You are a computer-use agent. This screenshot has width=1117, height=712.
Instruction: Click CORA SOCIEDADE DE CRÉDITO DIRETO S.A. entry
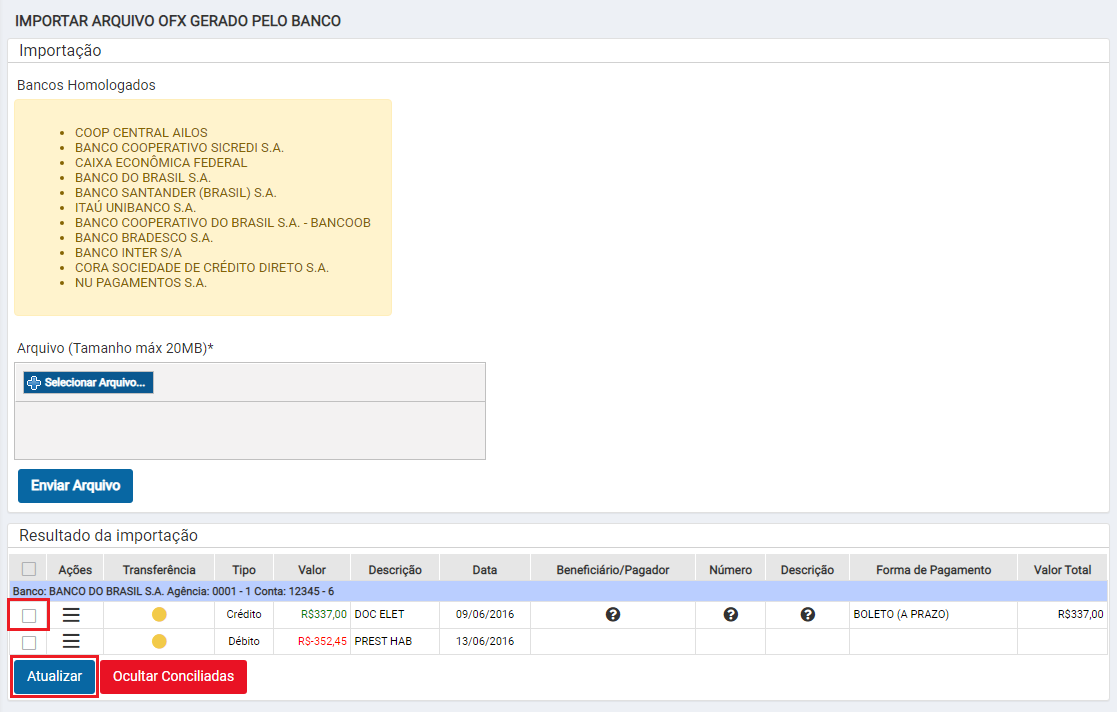(x=202, y=267)
